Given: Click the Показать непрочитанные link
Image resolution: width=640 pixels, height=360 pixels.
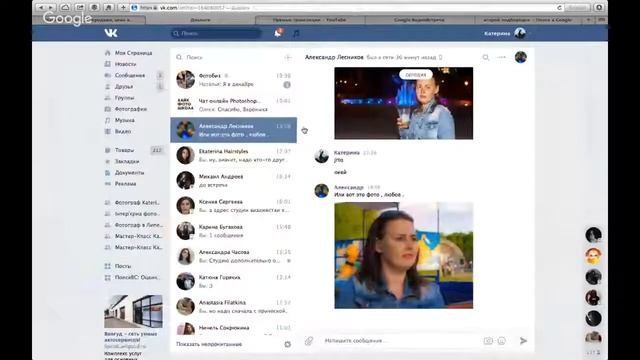Looking at the screenshot, I should (209, 344).
